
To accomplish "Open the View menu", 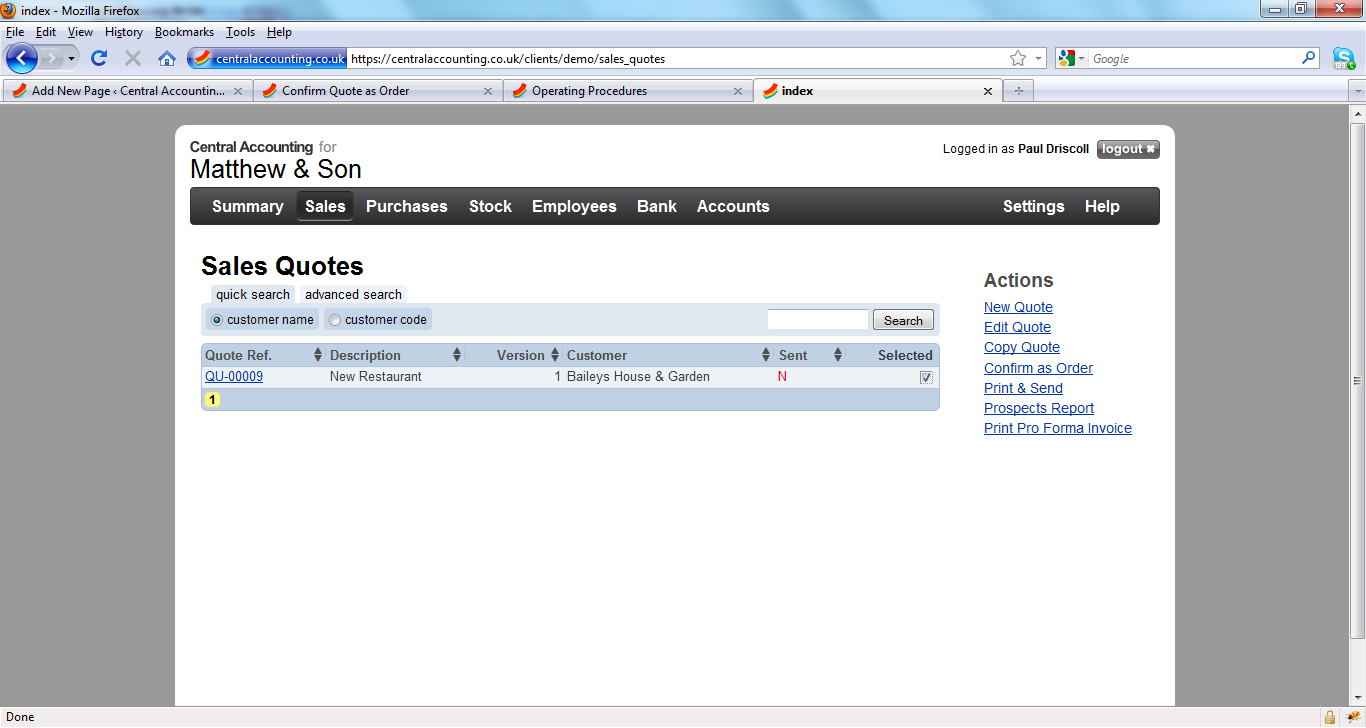I will coord(80,32).
